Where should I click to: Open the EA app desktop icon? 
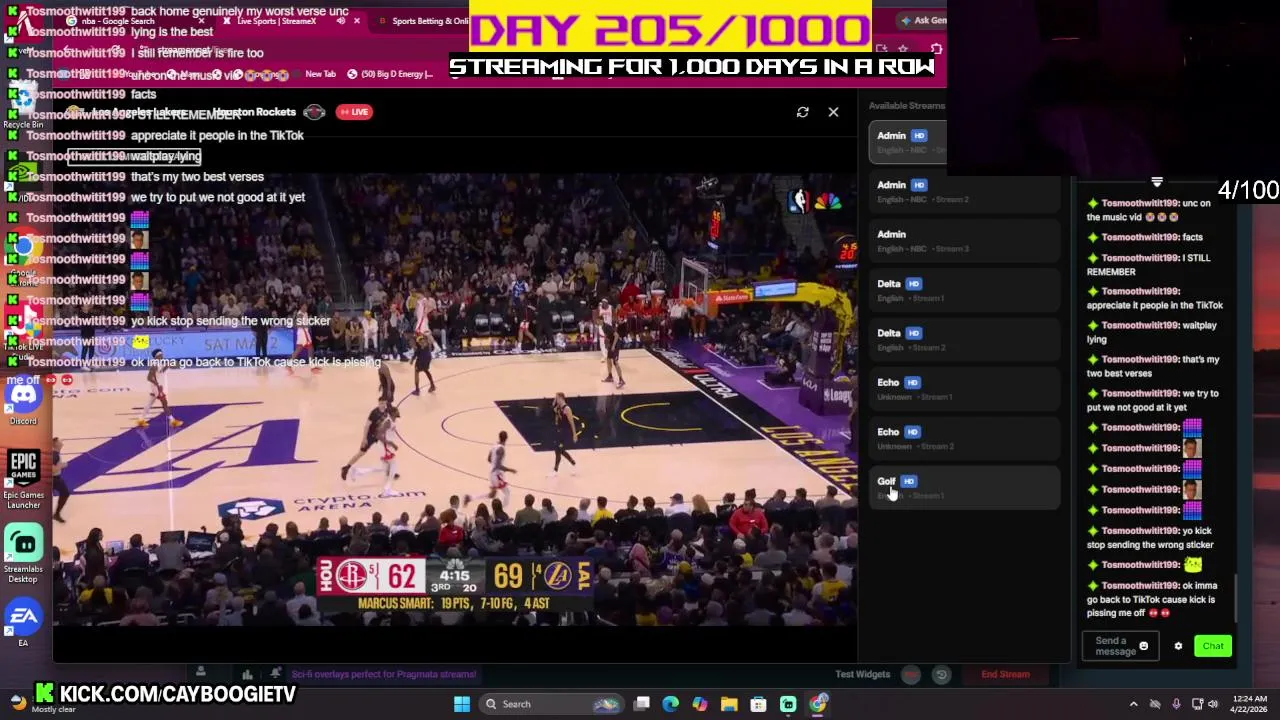(23, 623)
